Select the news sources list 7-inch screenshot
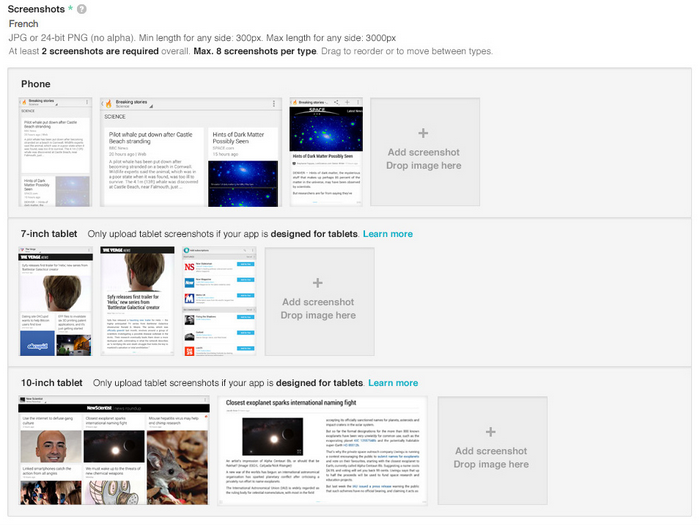 point(216,302)
